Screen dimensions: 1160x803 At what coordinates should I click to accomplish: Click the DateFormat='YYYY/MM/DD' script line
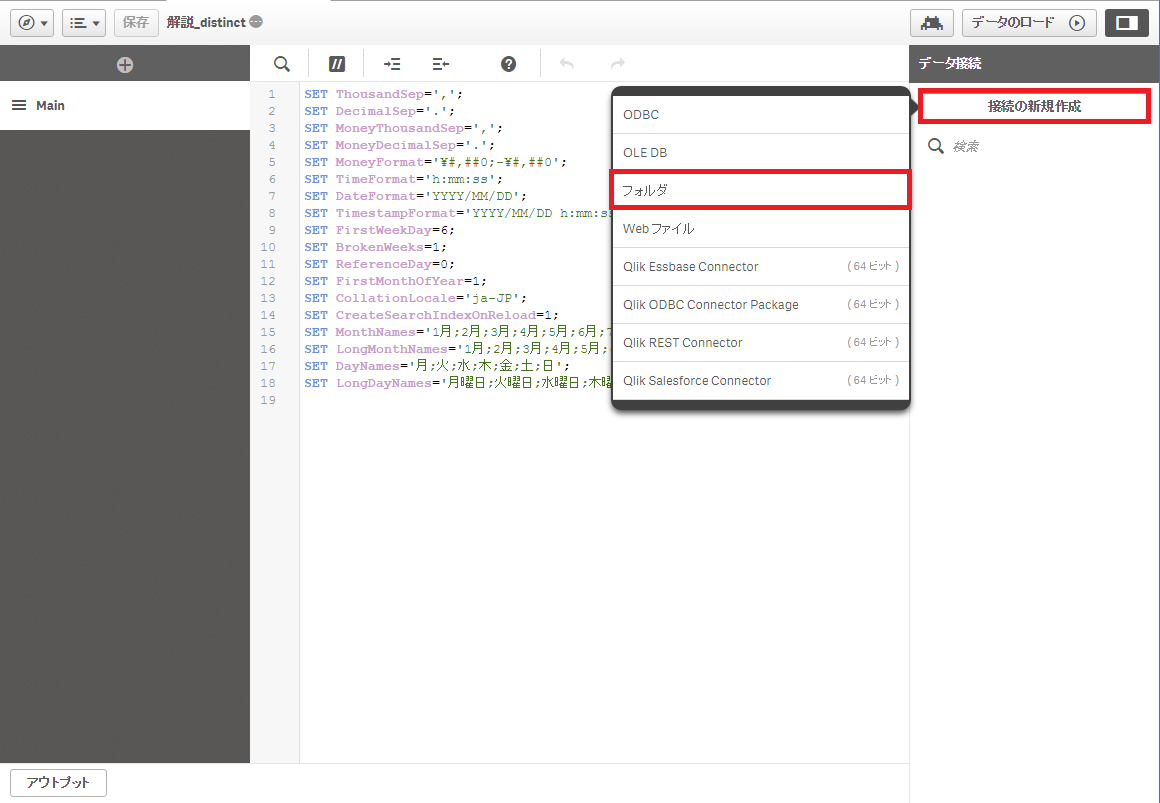415,196
